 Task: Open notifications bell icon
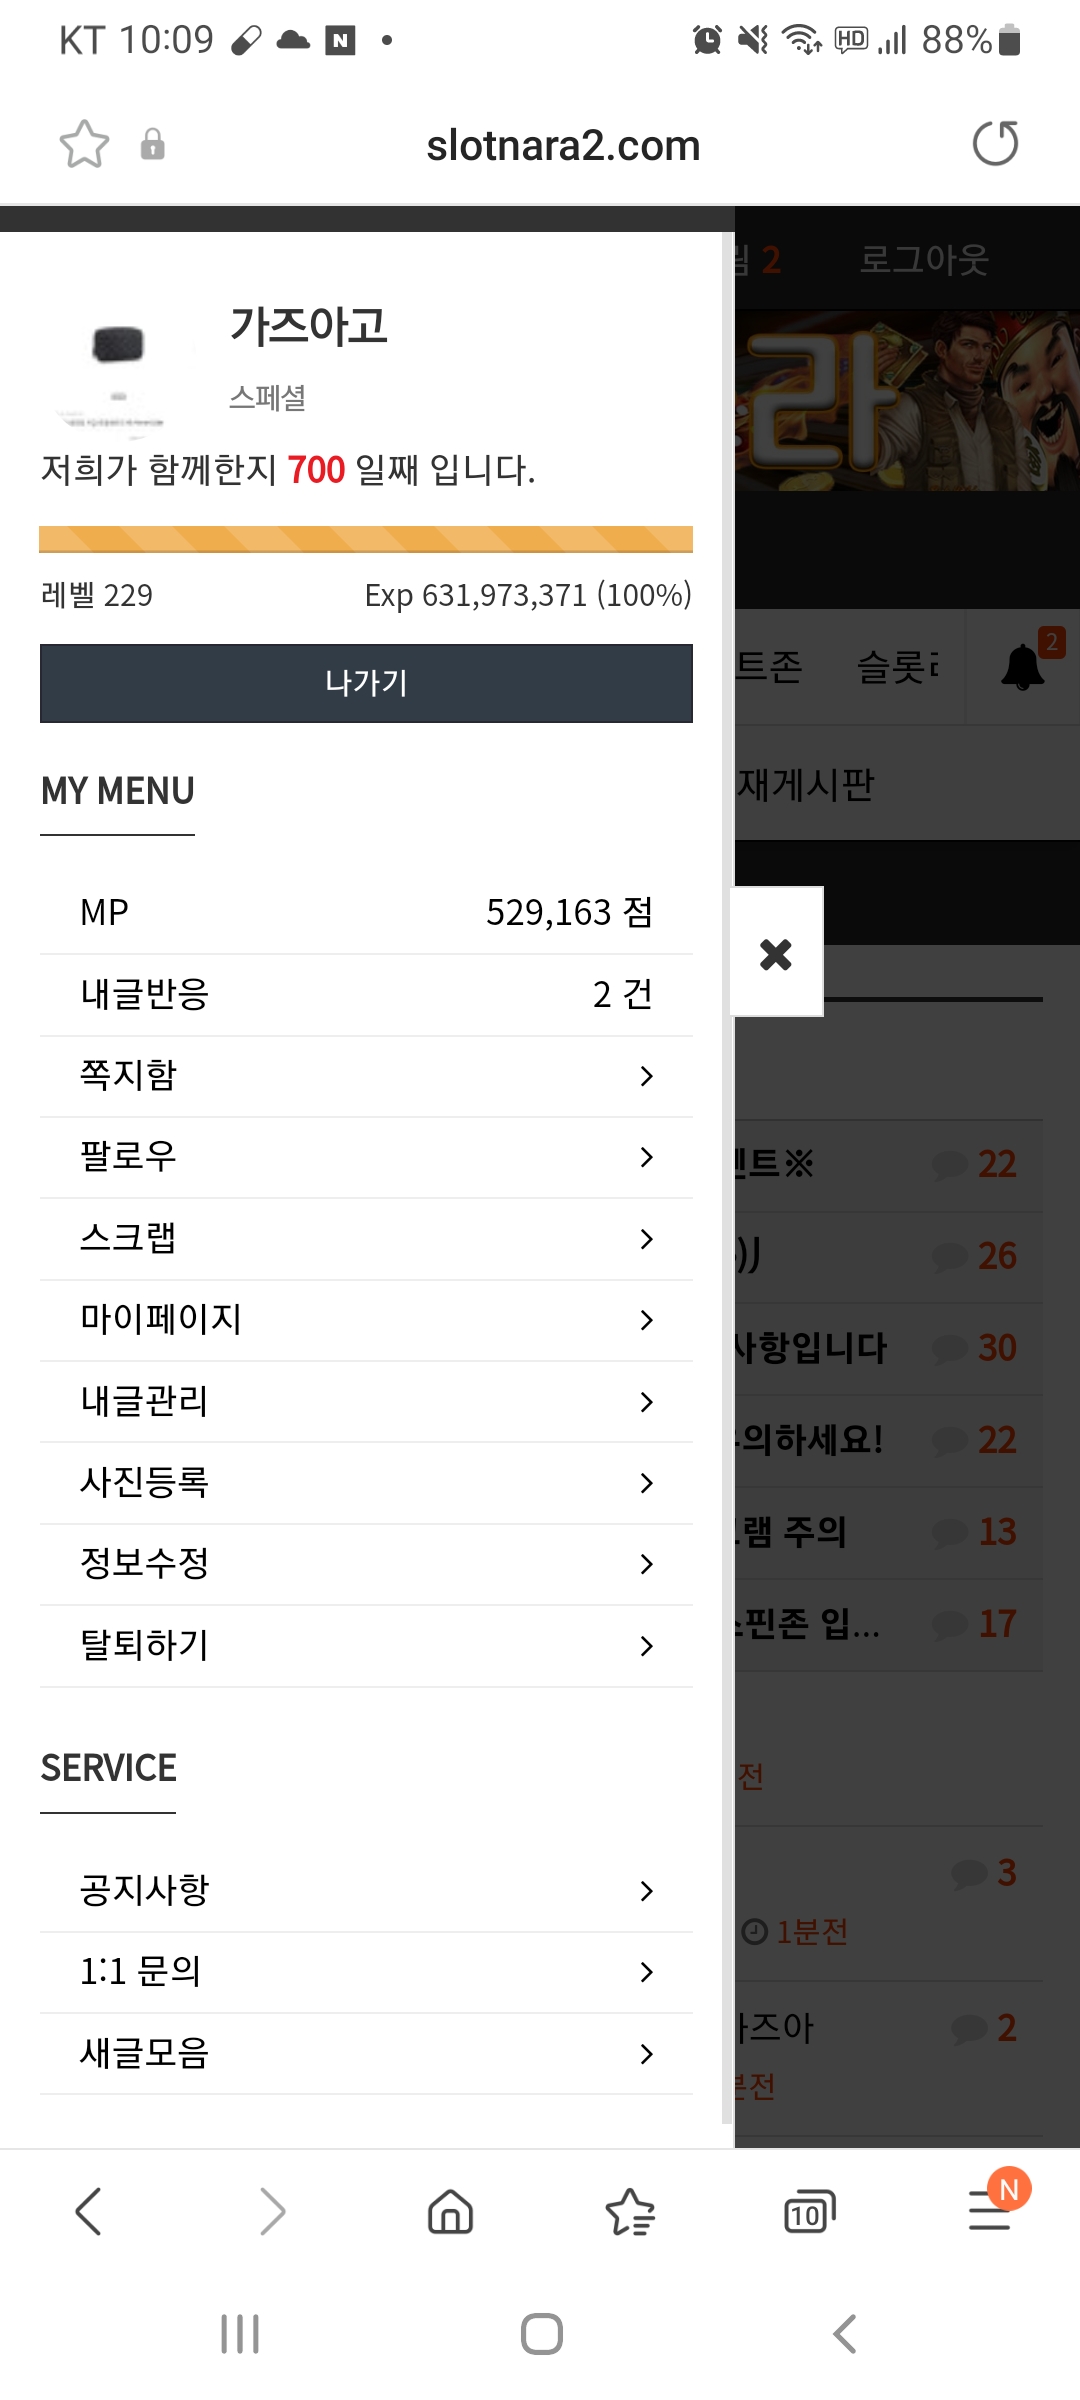[x=1022, y=666]
